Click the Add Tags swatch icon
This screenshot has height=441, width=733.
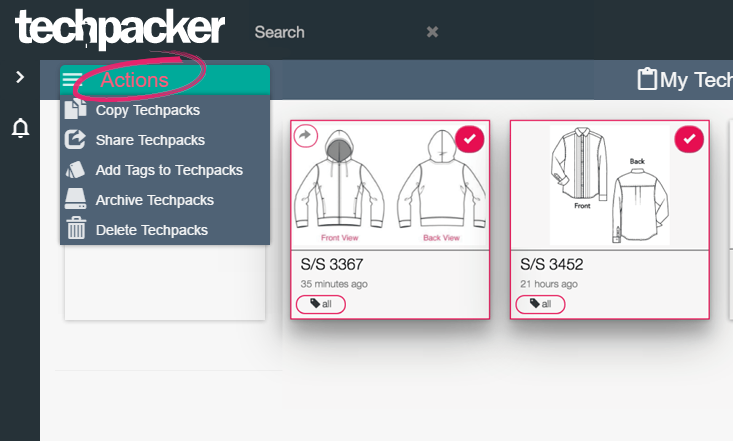pos(75,170)
